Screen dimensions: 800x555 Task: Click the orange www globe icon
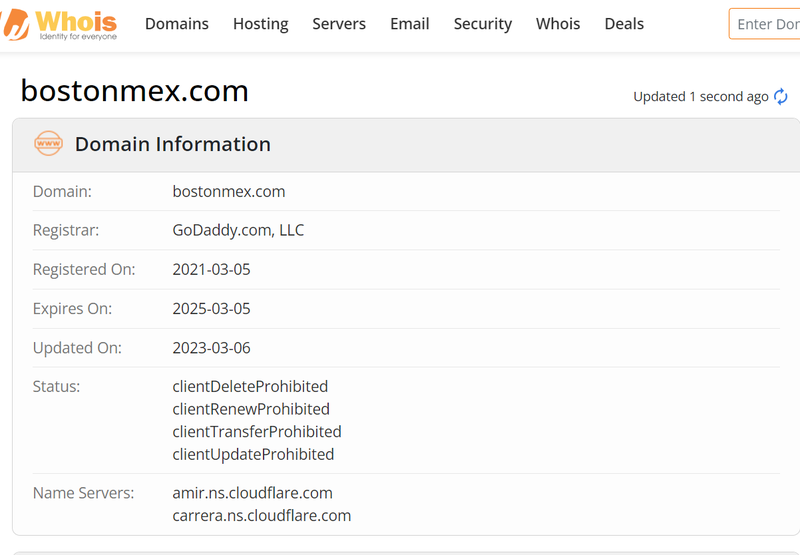(48, 144)
